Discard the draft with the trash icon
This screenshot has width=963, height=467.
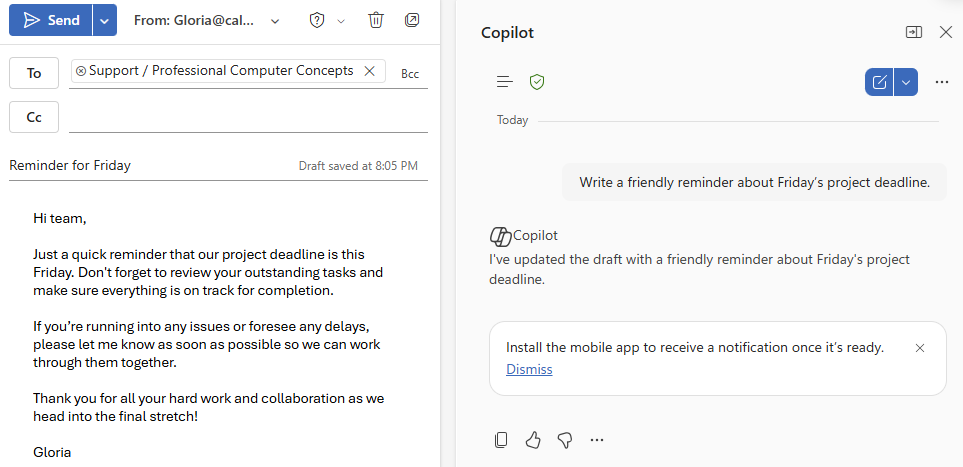[x=376, y=20]
